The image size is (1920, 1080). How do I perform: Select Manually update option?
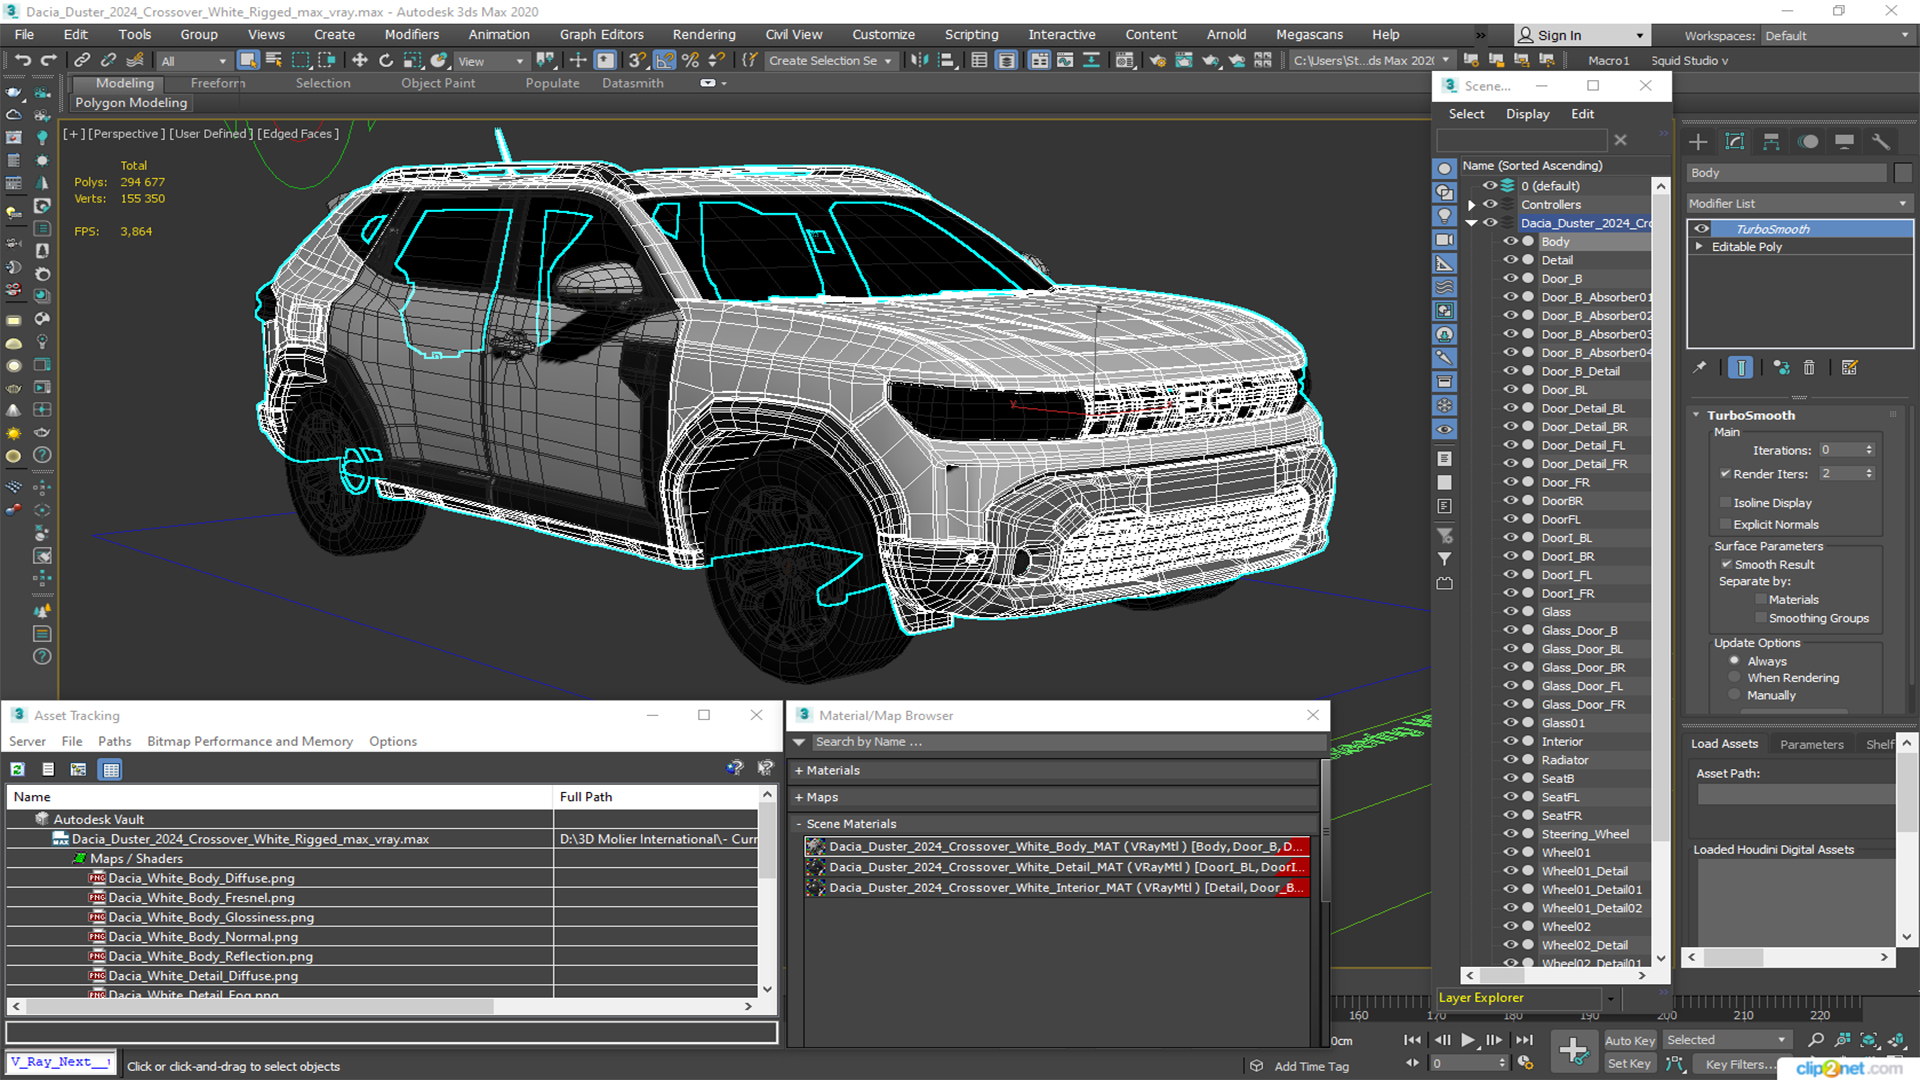tap(1734, 695)
